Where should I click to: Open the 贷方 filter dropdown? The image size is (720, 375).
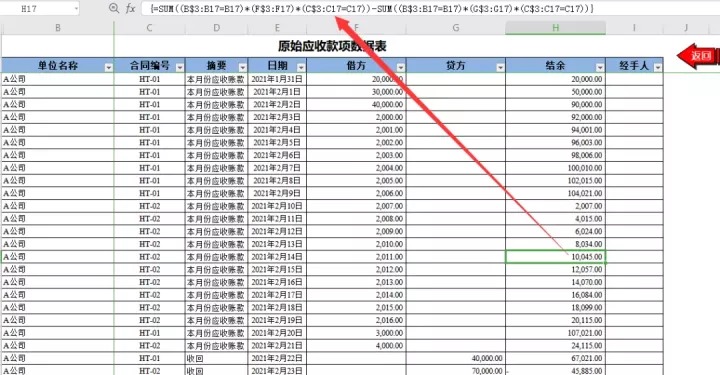[500, 67]
